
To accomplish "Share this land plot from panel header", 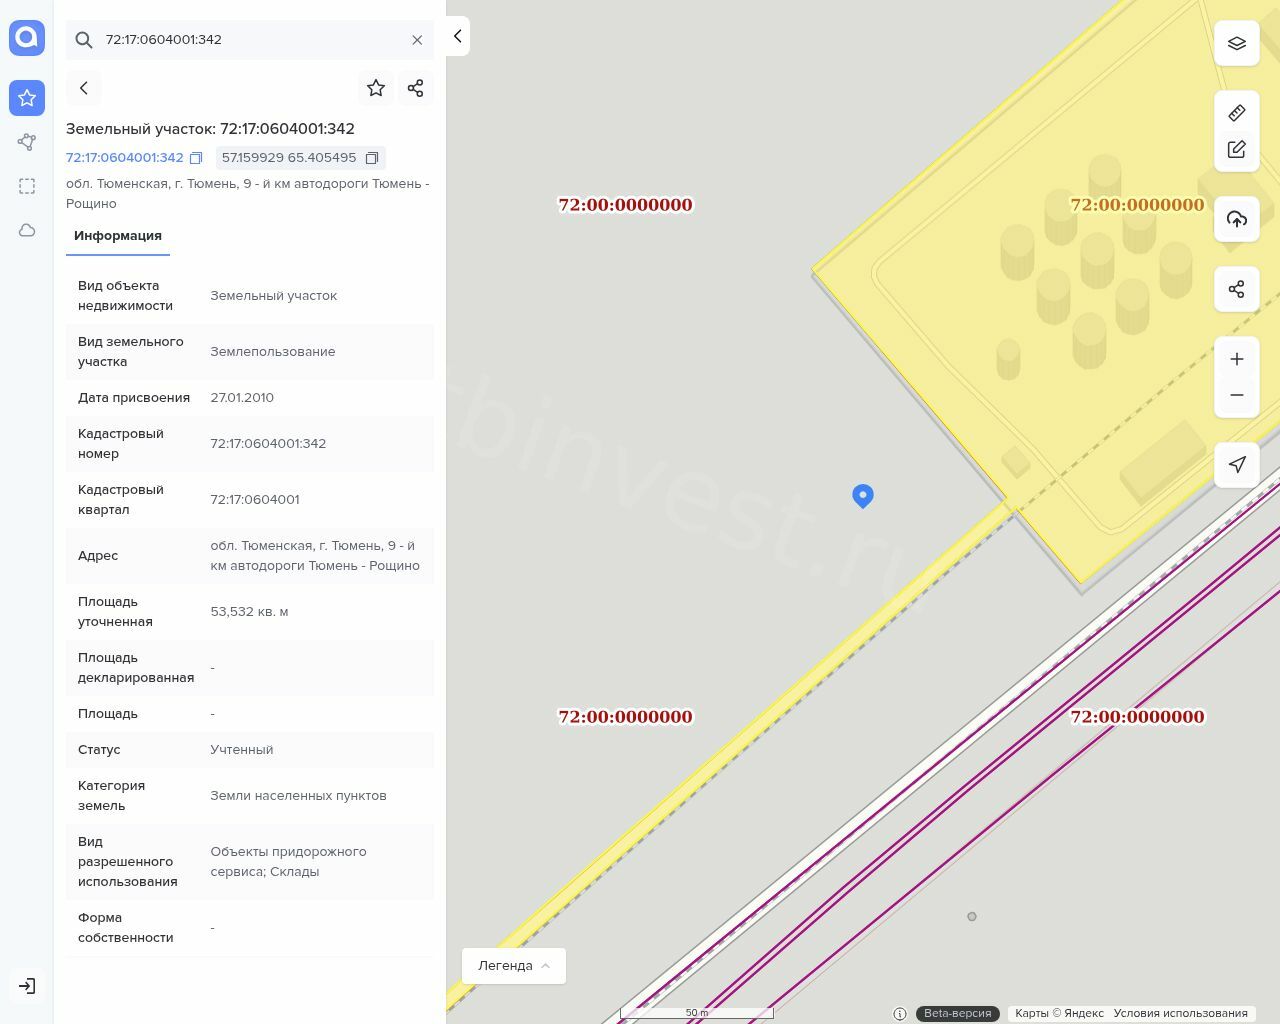I will coord(416,88).
